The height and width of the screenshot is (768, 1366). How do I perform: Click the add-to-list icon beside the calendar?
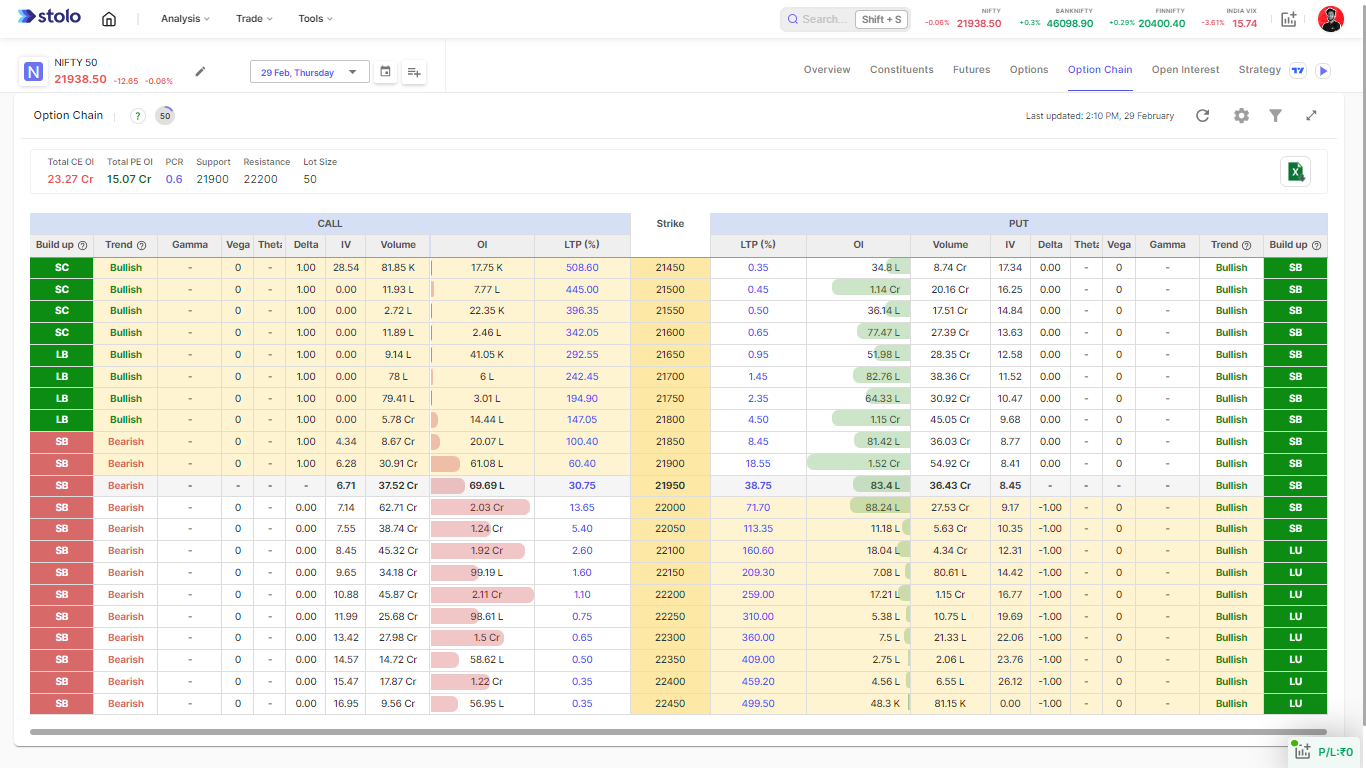click(x=414, y=72)
